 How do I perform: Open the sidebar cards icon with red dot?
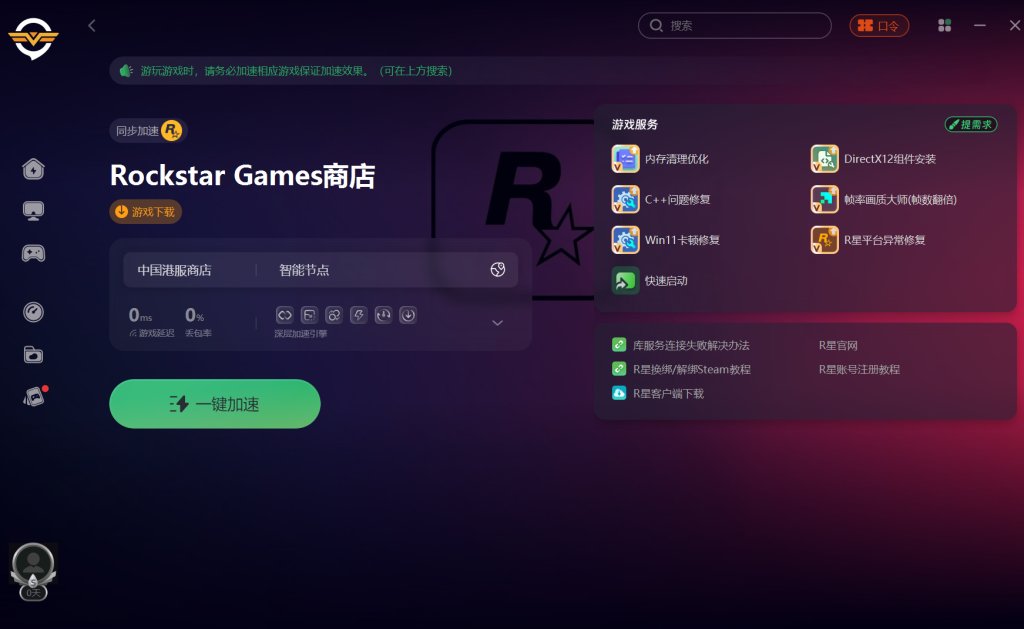pyautogui.click(x=35, y=396)
